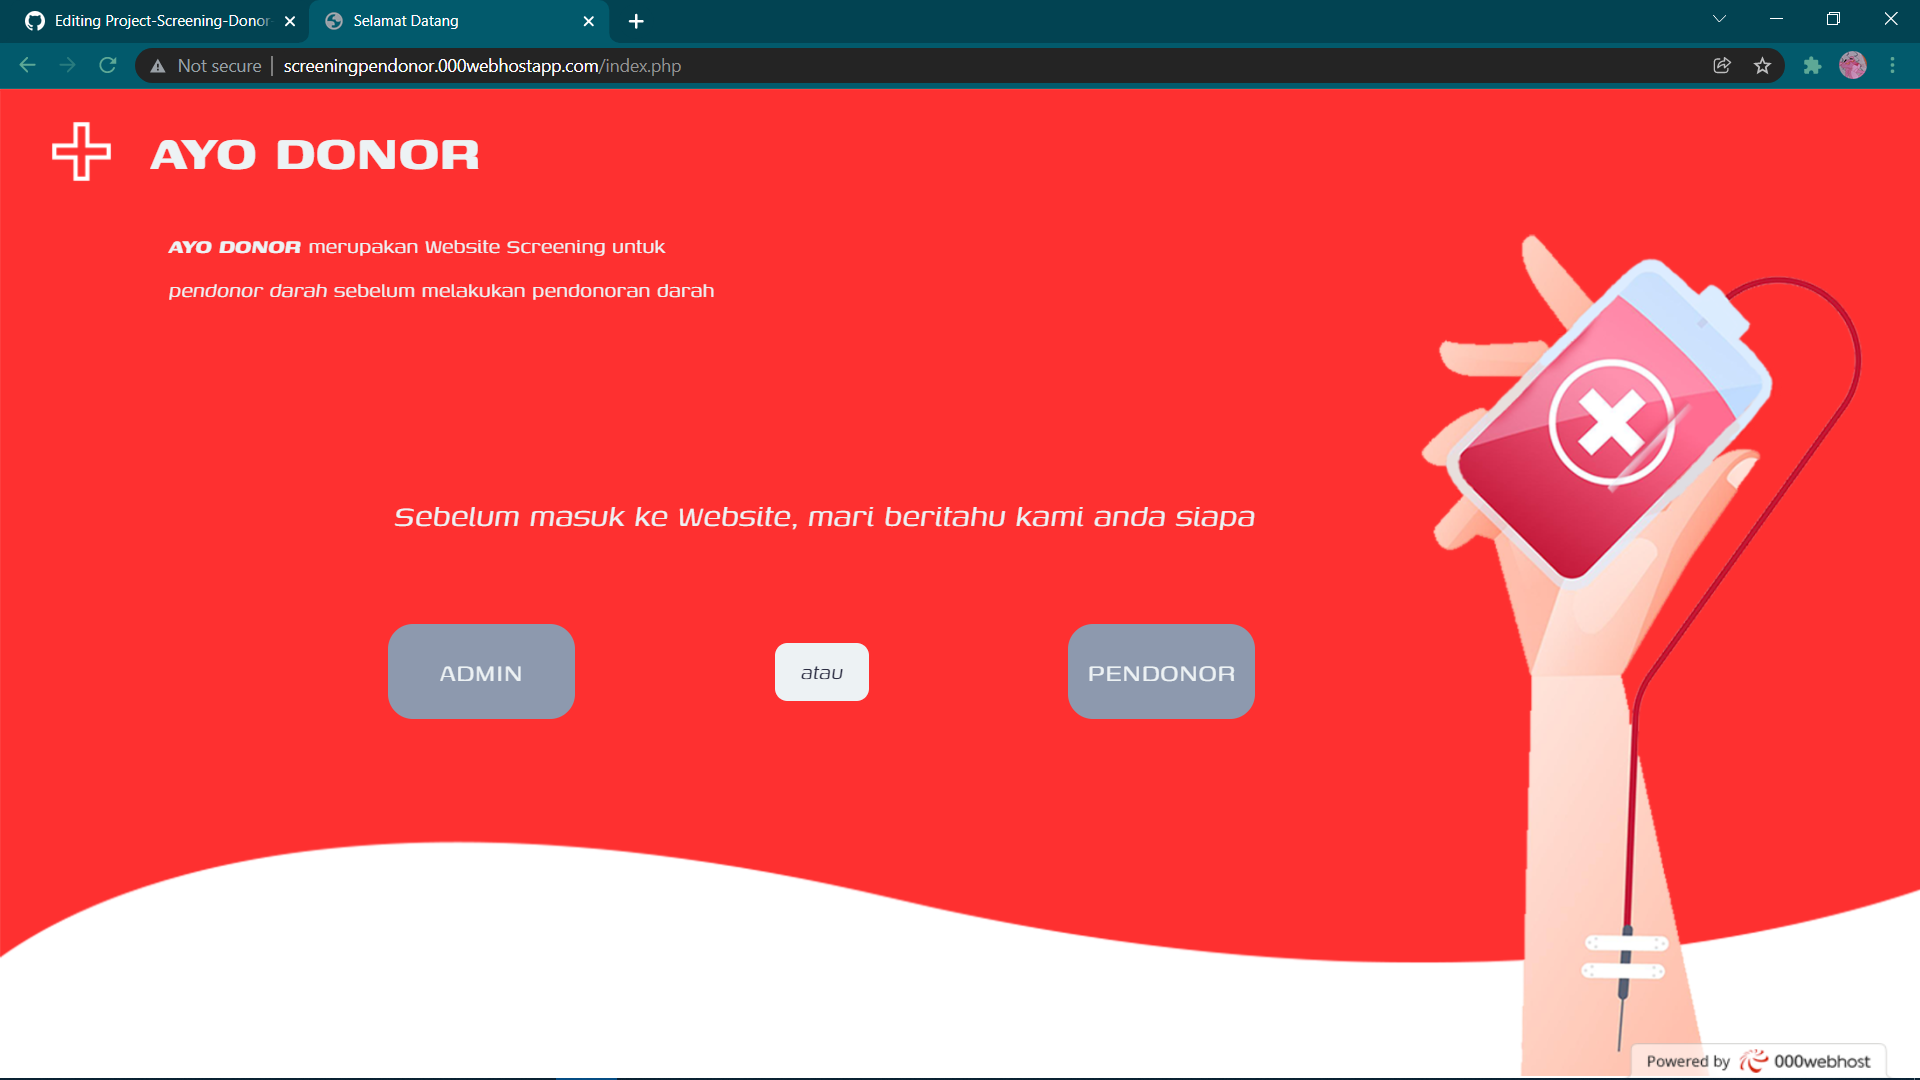The image size is (1920, 1080).
Task: Click the back navigation arrow
Action: click(26, 65)
